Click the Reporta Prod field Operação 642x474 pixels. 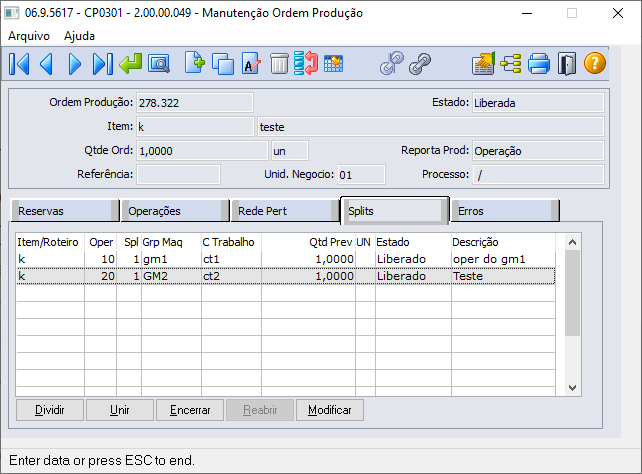[x=538, y=151]
